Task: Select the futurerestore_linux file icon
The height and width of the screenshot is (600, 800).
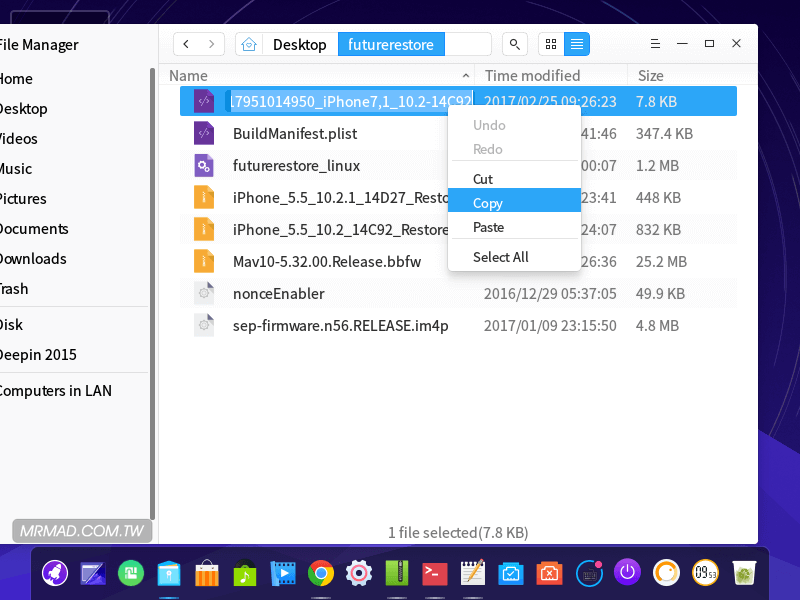Action: tap(204, 166)
